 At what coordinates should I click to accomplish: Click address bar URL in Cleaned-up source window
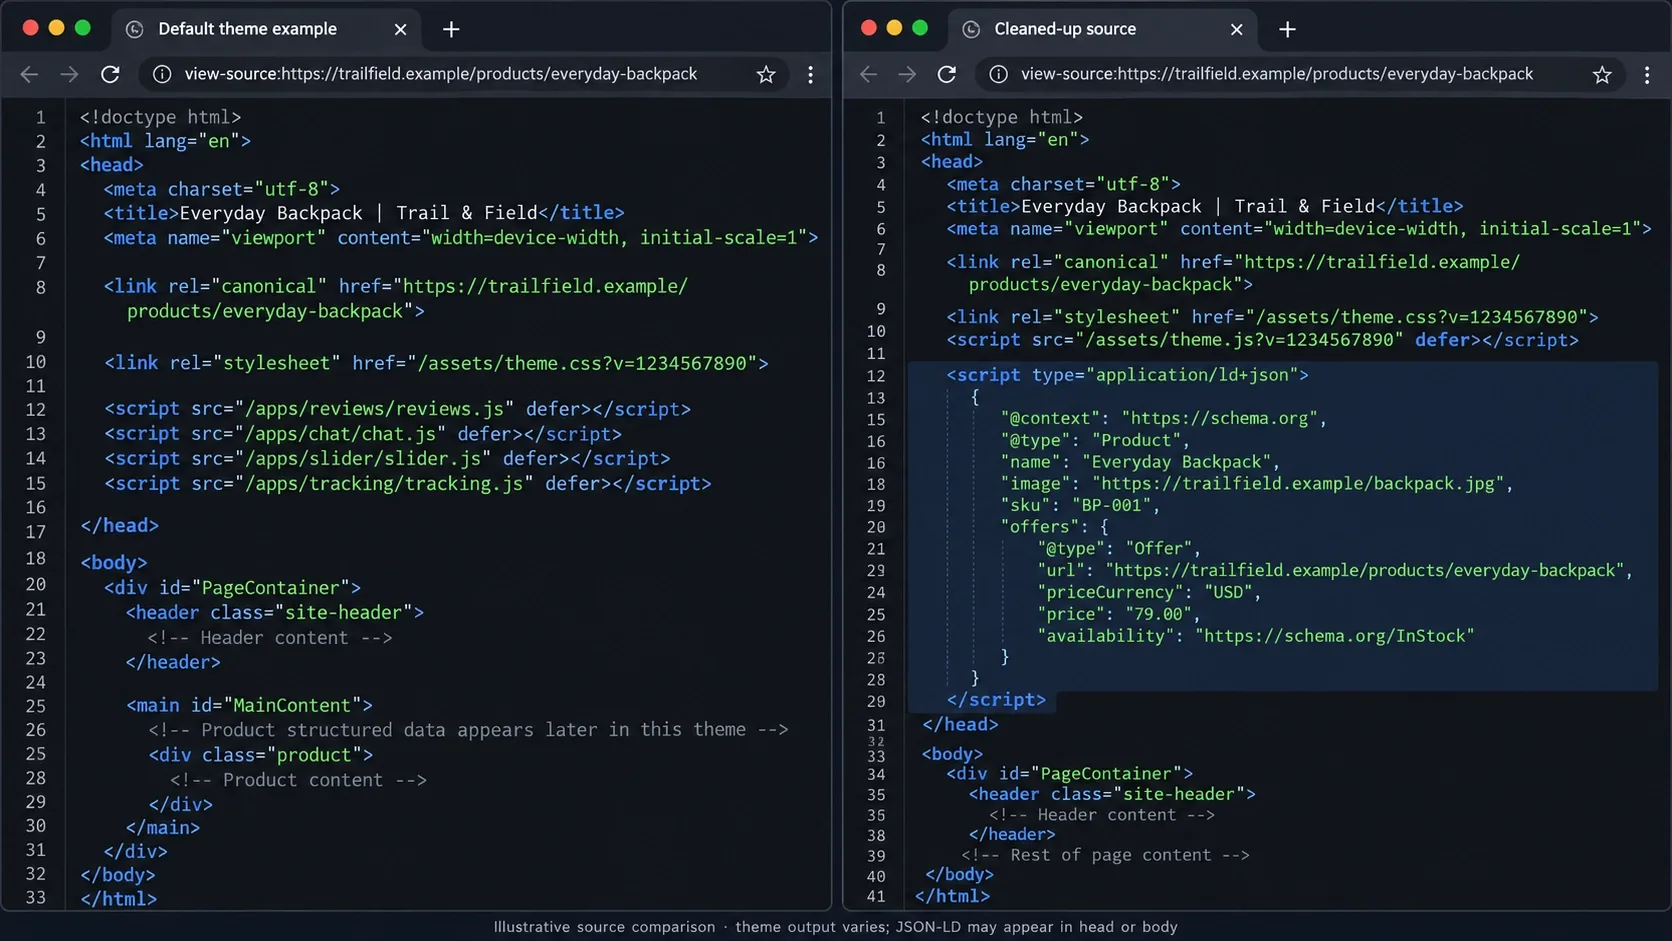click(x=1277, y=74)
